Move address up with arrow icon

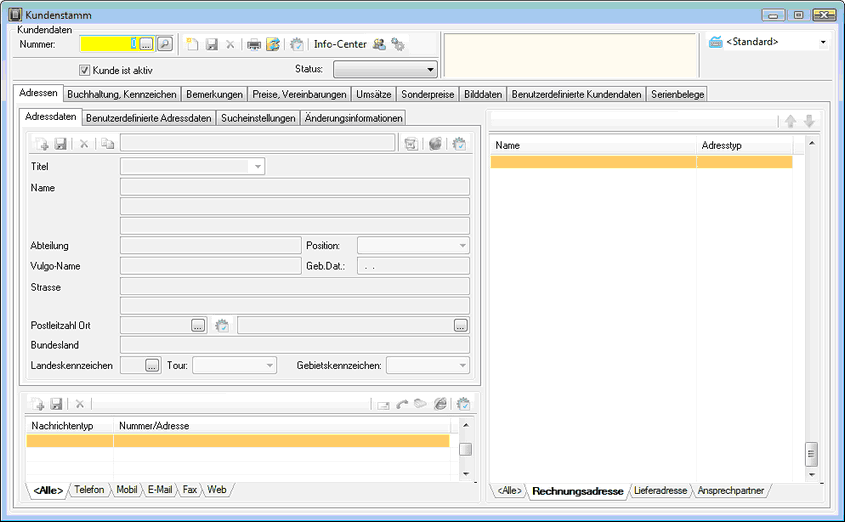coord(791,121)
